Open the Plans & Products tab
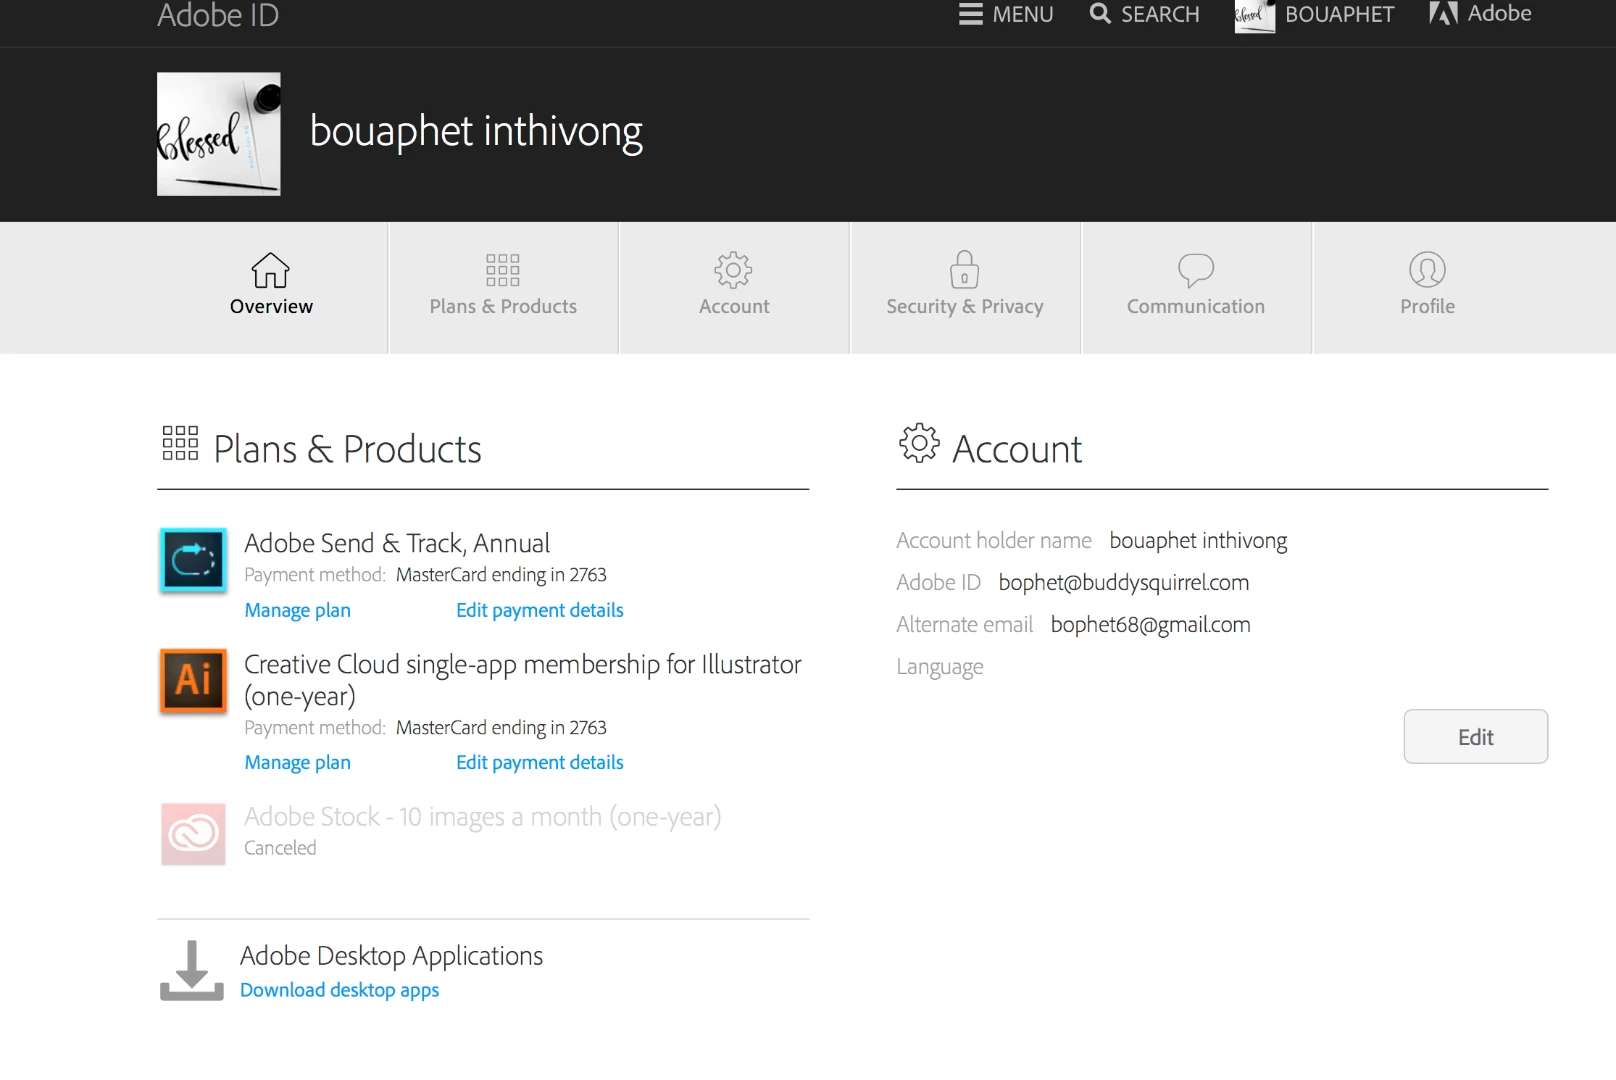Image resolution: width=1616 pixels, height=1080 pixels. point(503,286)
